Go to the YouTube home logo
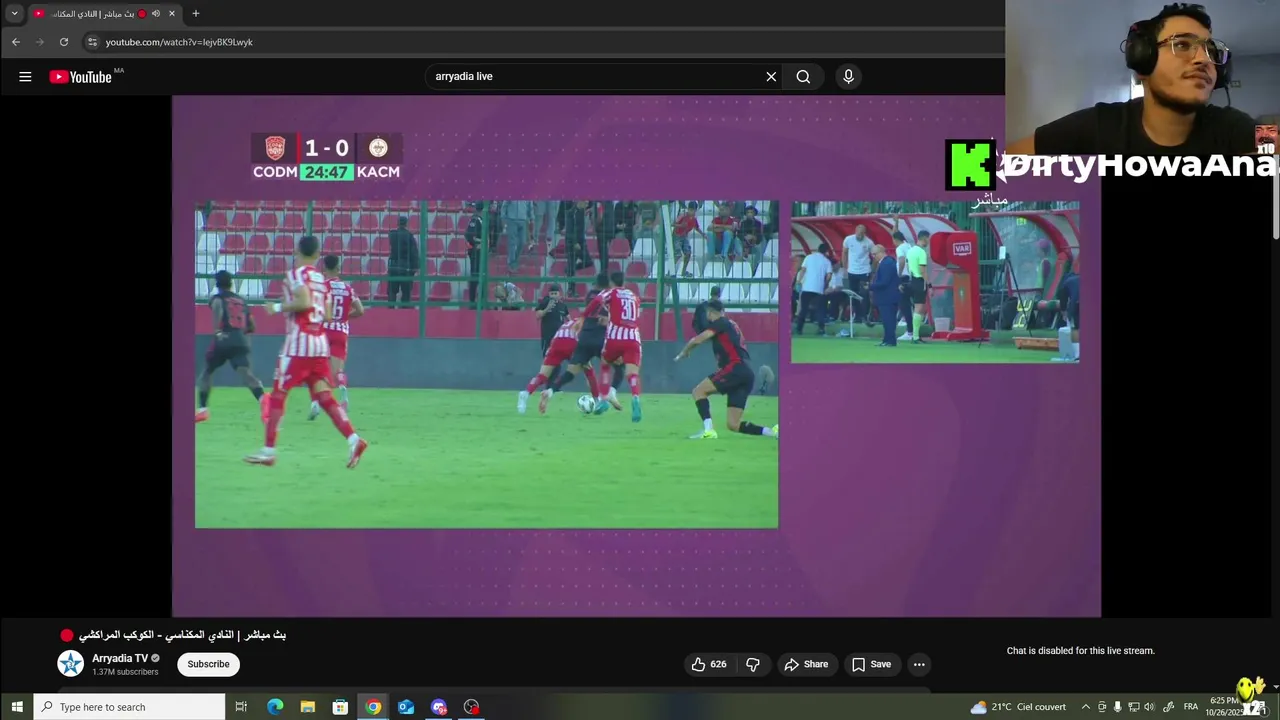Image resolution: width=1280 pixels, height=720 pixels. [x=80, y=76]
